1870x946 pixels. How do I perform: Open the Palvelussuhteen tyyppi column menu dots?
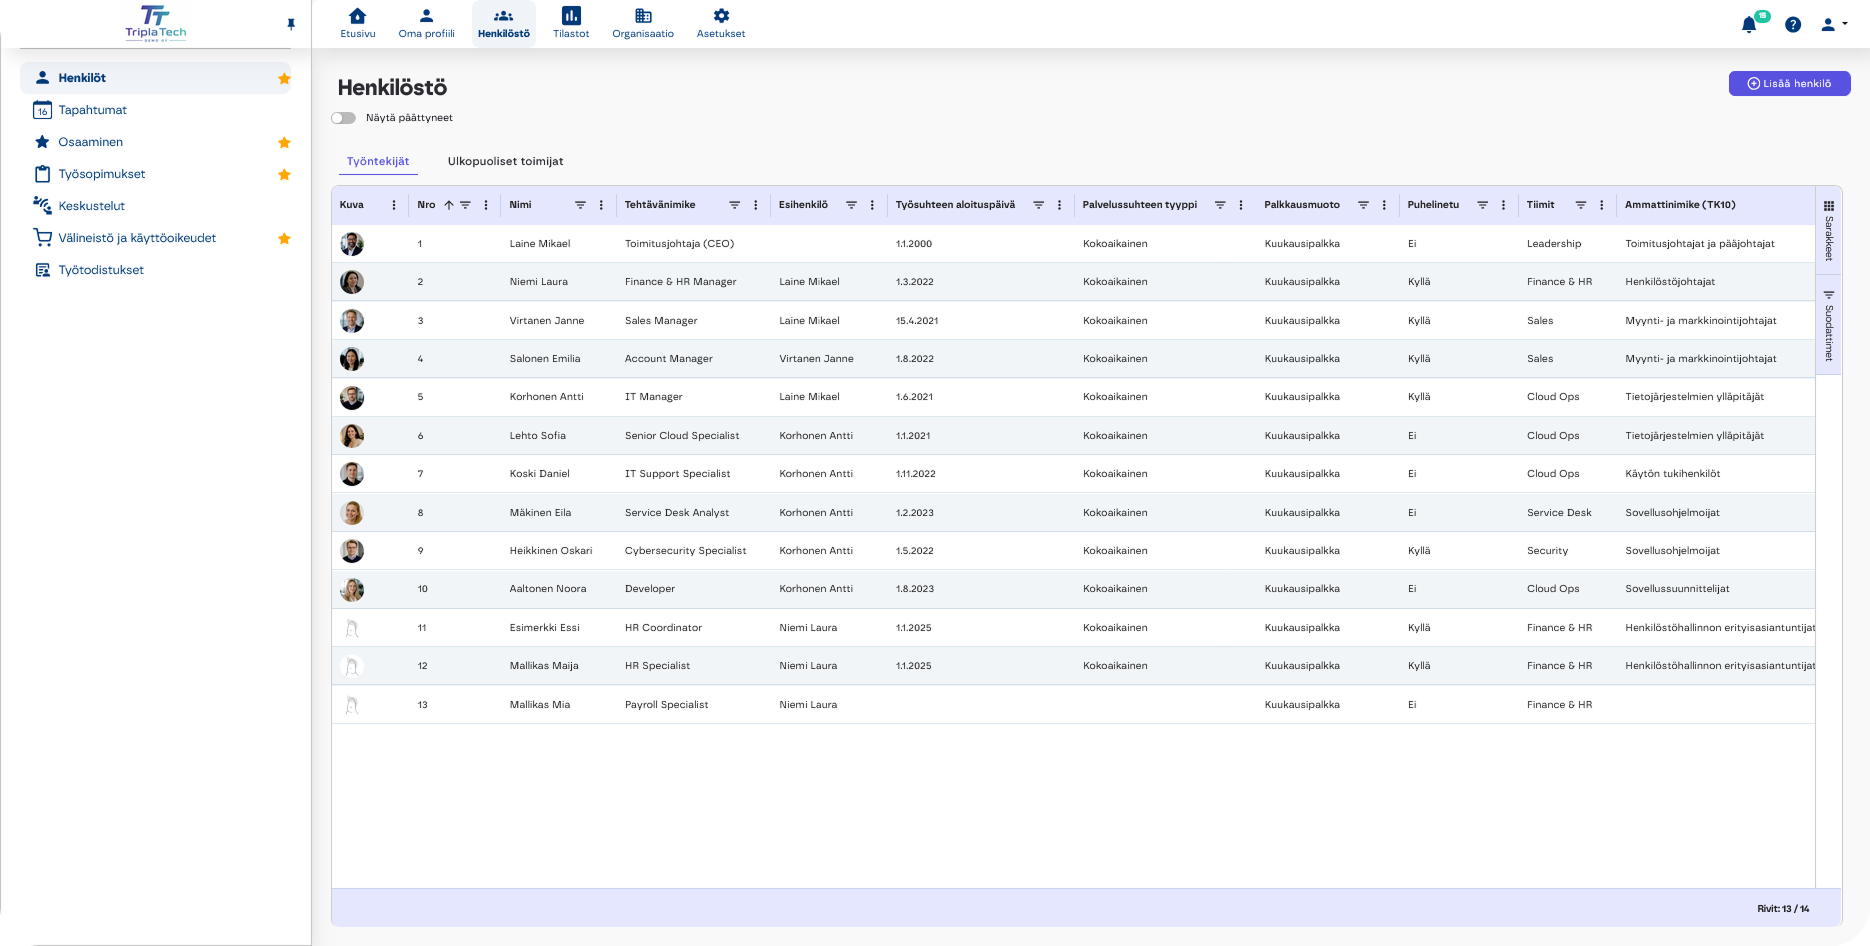[x=1241, y=205]
